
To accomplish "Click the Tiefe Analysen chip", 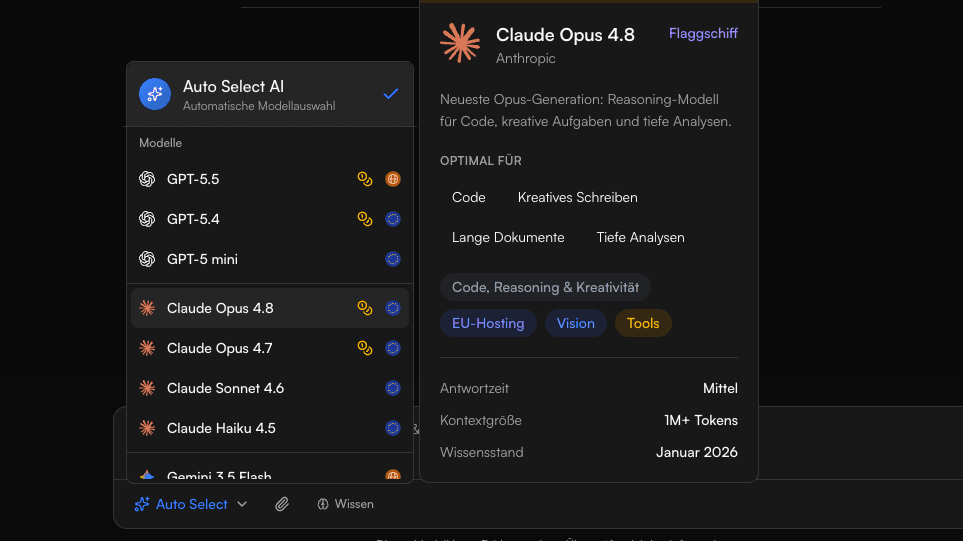I will [641, 237].
